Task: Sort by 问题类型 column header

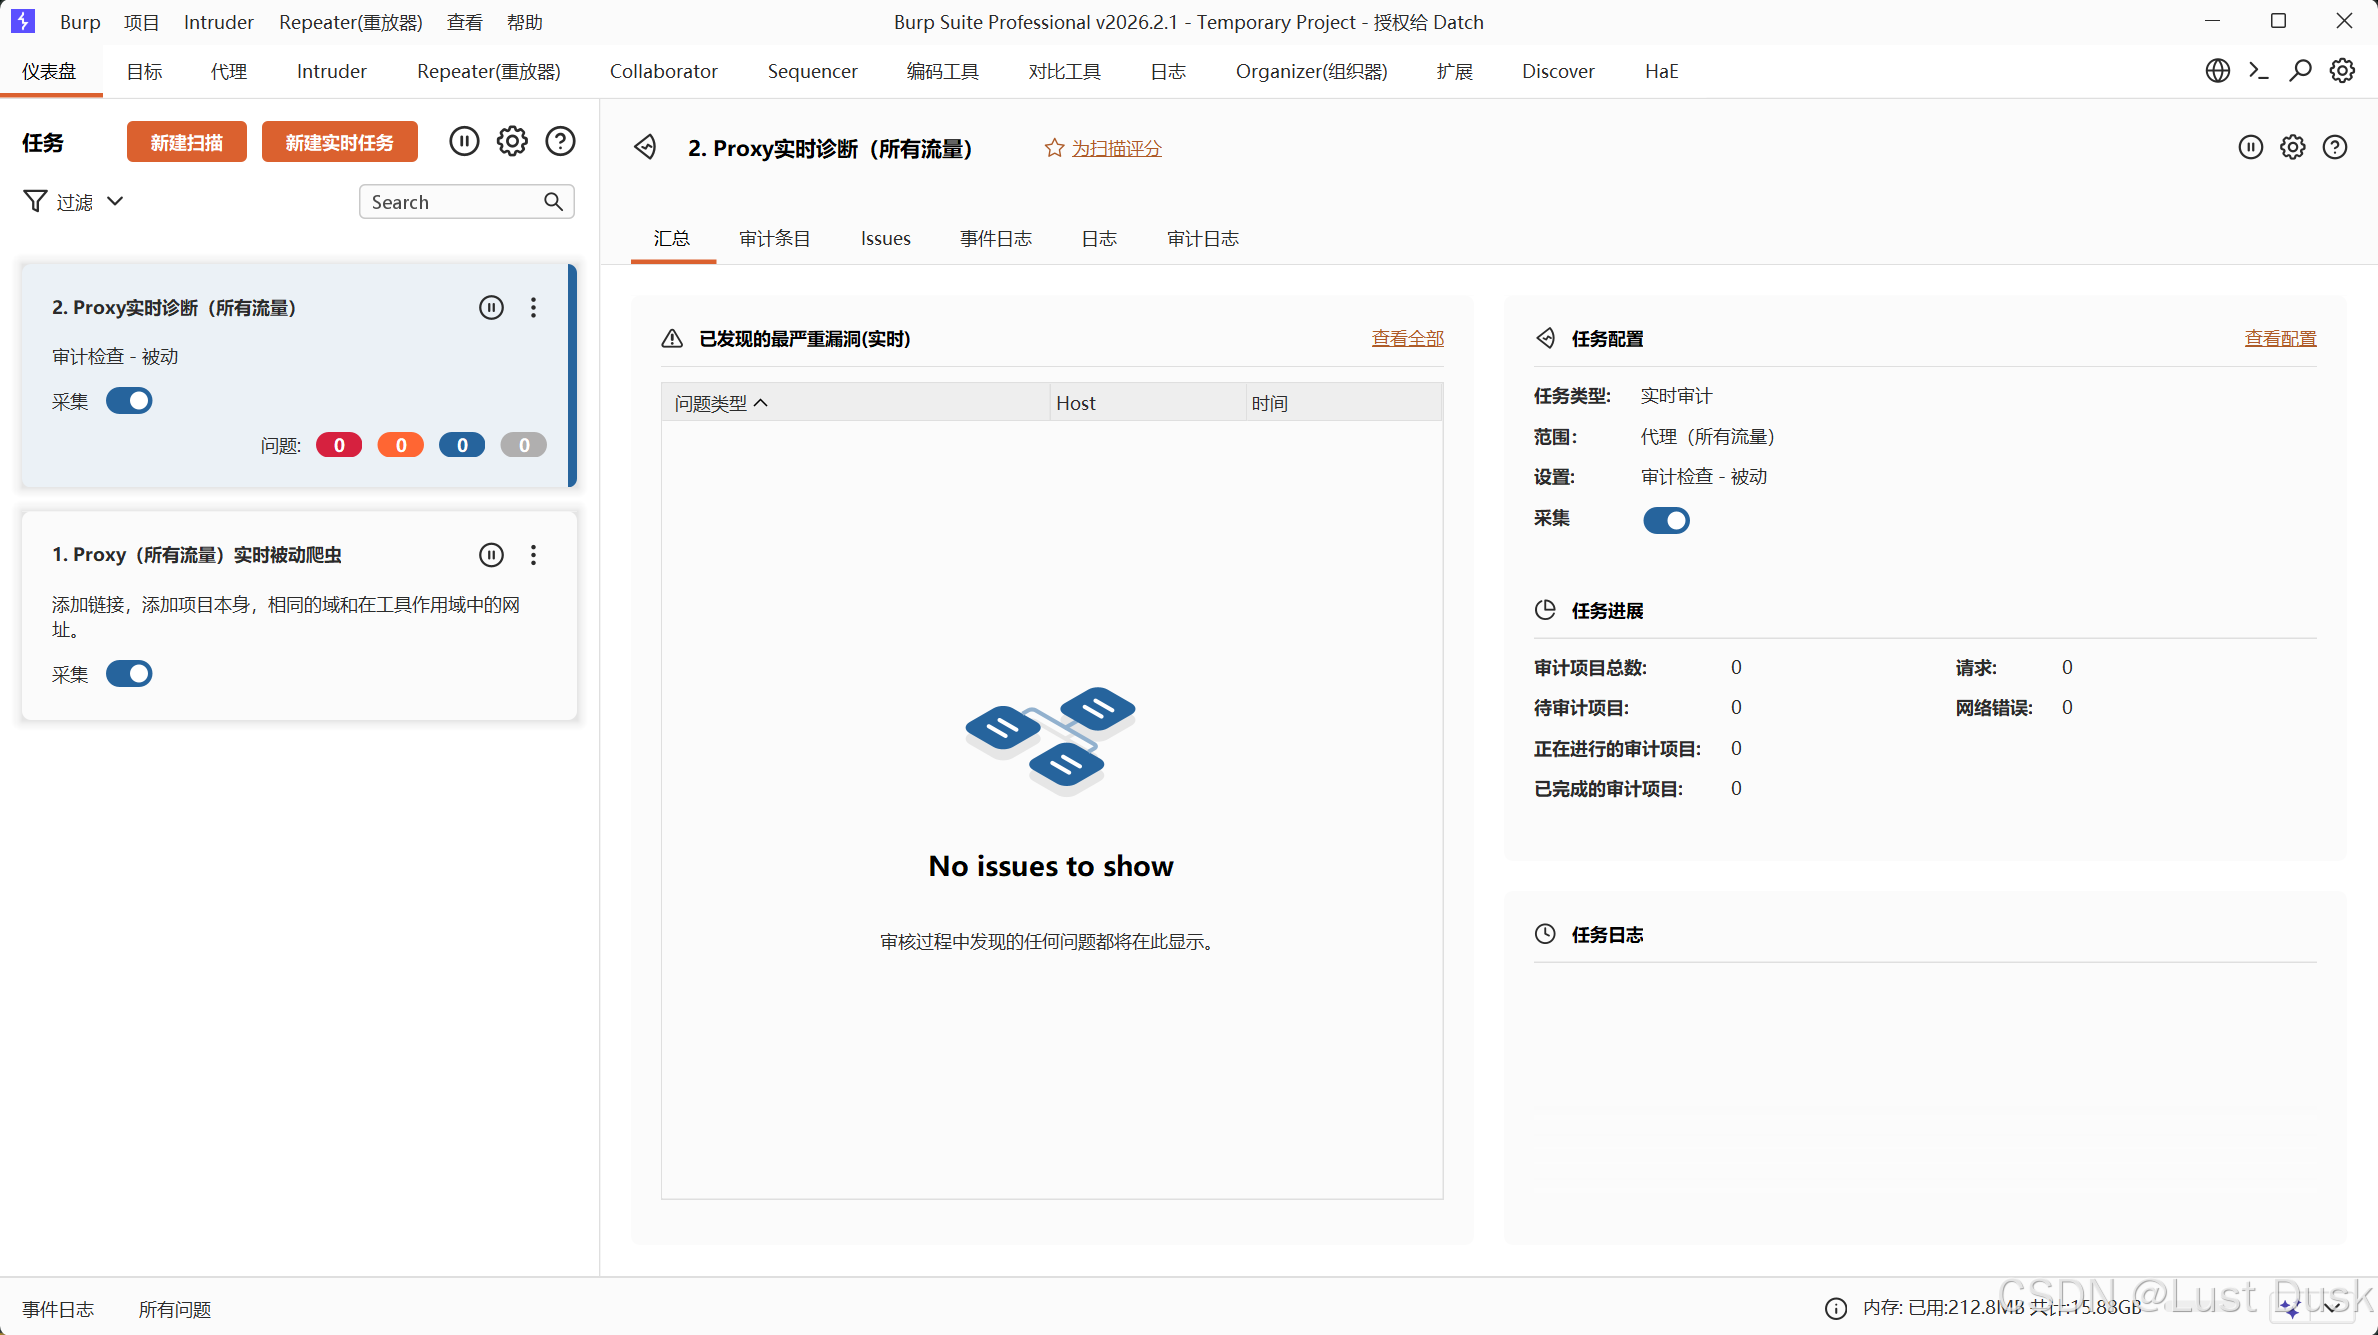Action: 856,403
